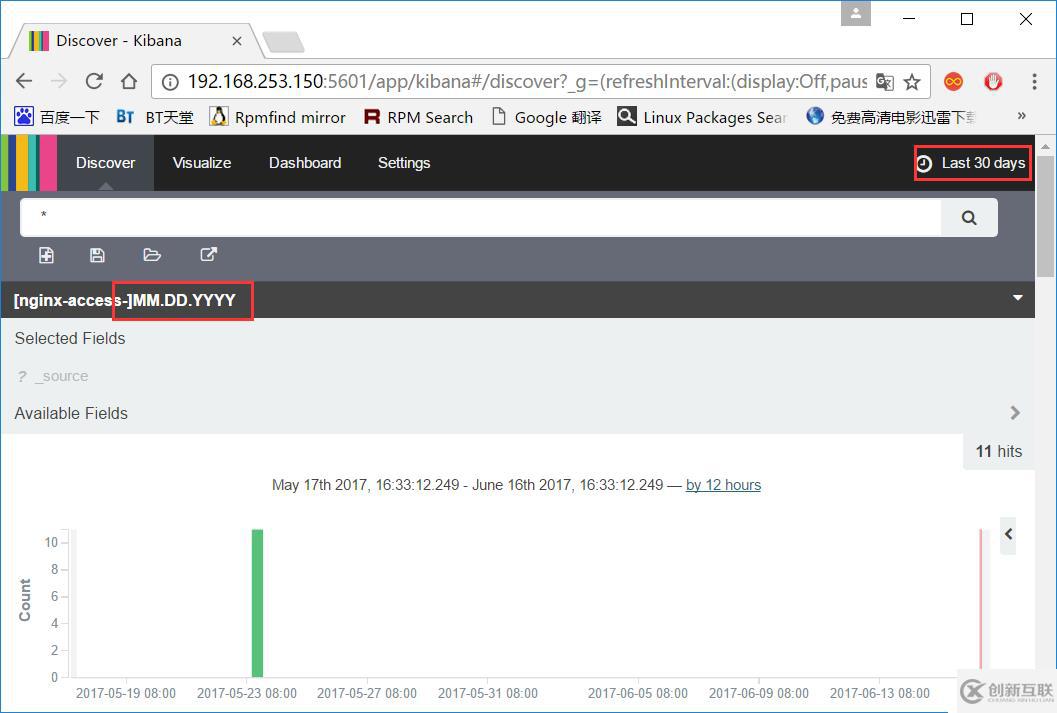The image size is (1057, 713).
Task: Click the Selected Fields heading
Action: click(70, 338)
